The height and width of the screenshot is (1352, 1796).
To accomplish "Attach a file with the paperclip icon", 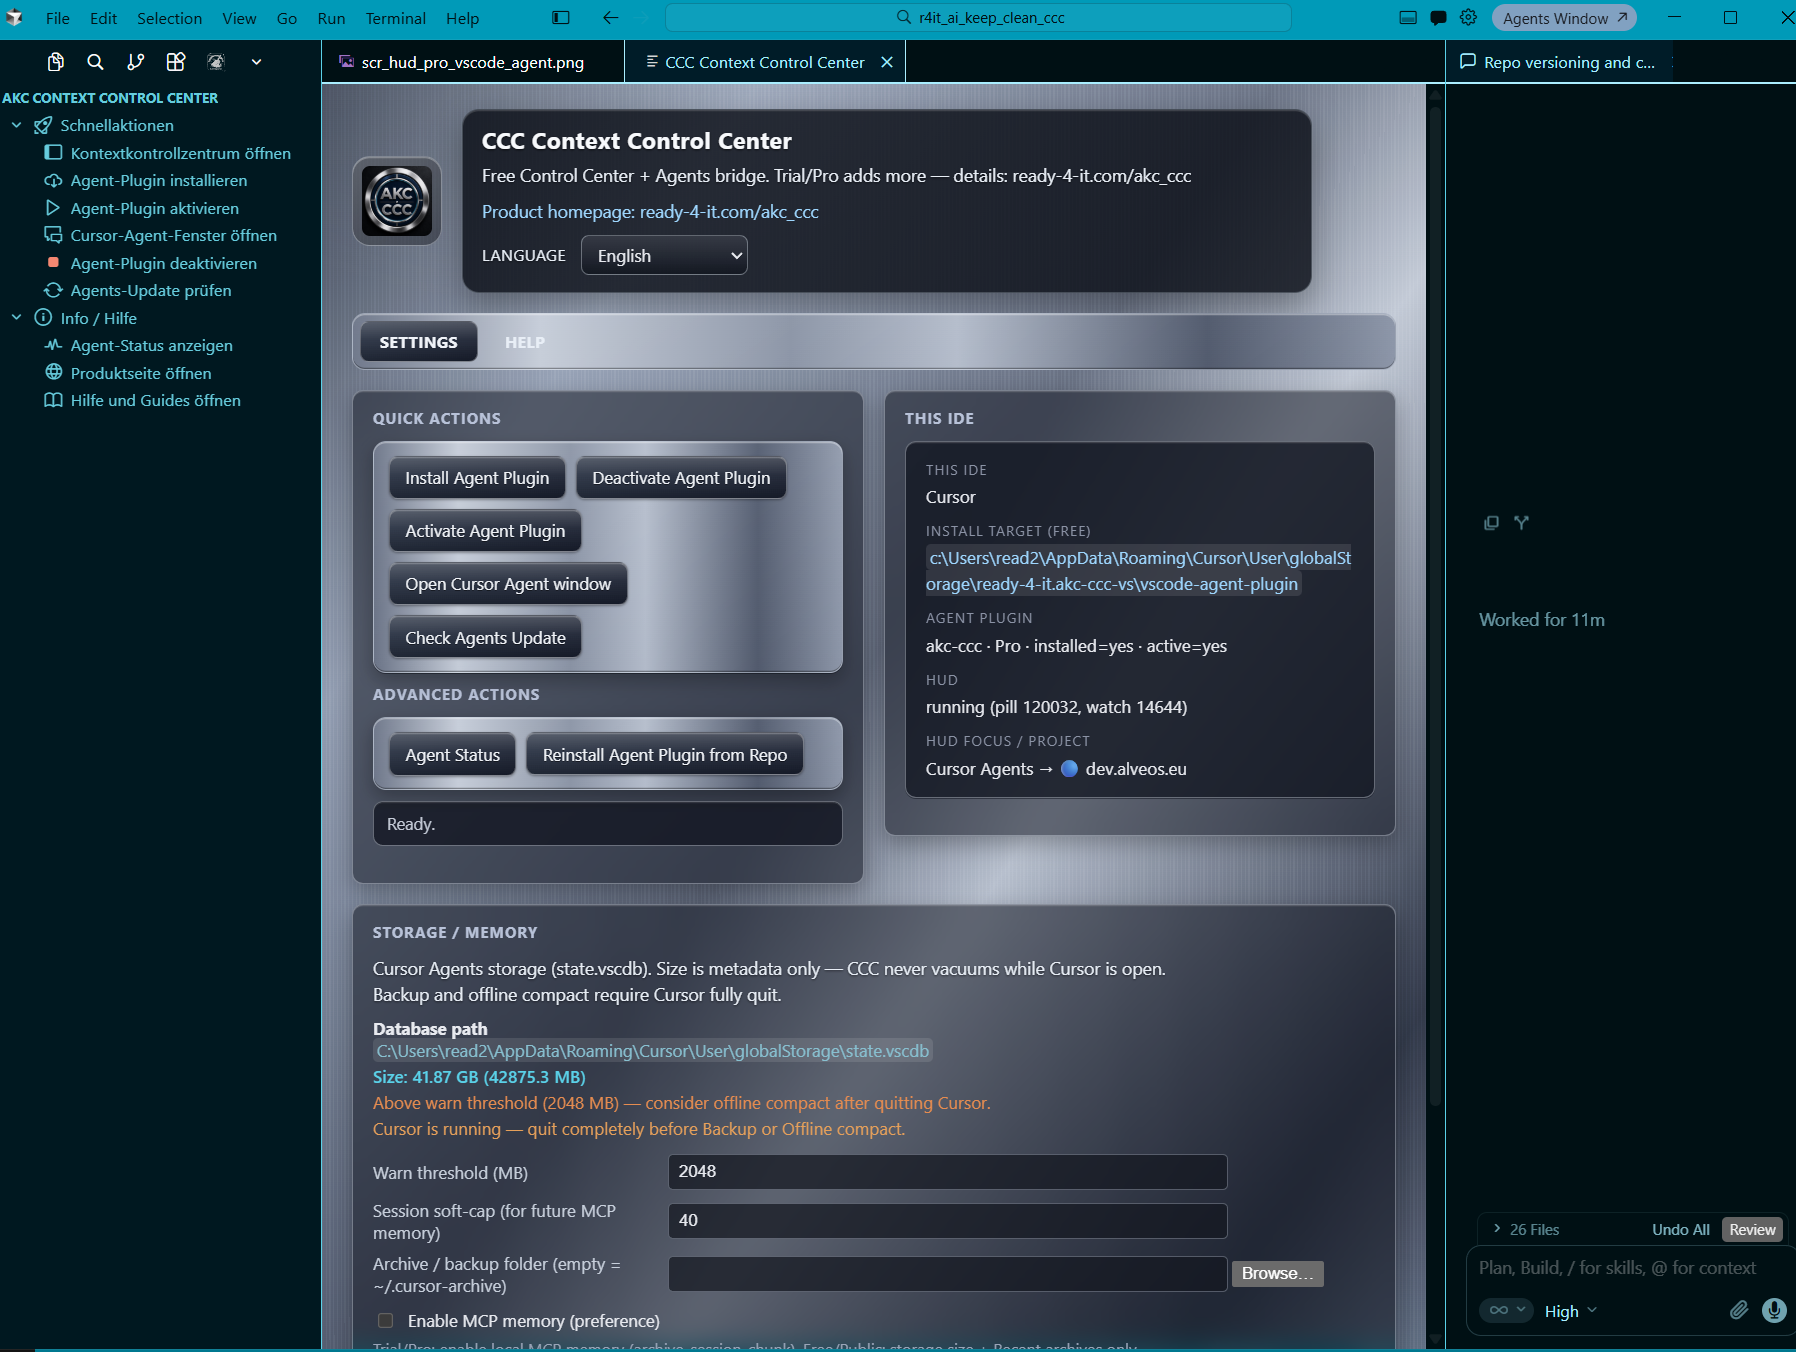I will pos(1739,1310).
